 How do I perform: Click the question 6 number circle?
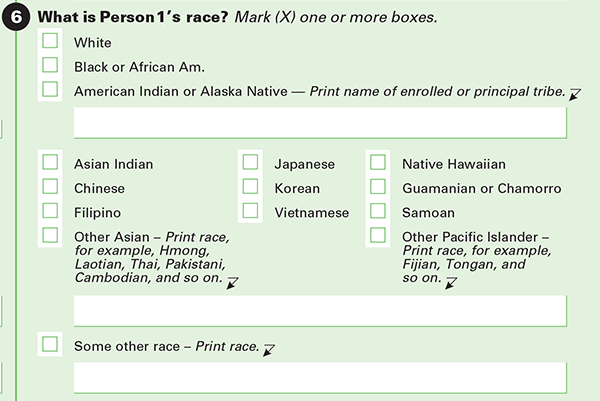click(x=17, y=18)
